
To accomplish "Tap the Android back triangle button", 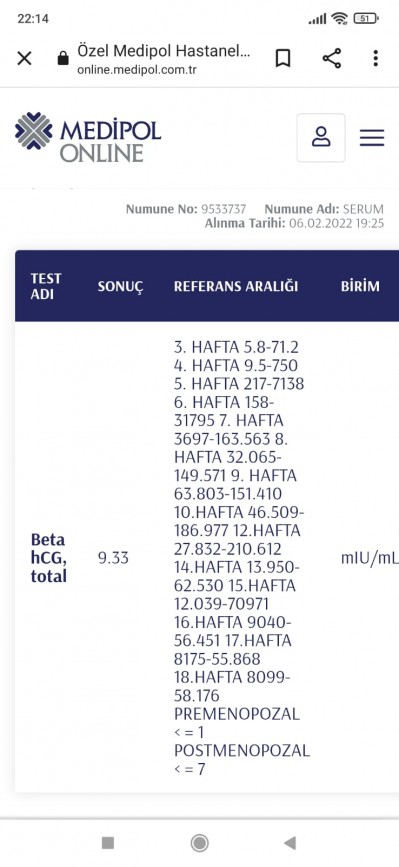I will 290,843.
